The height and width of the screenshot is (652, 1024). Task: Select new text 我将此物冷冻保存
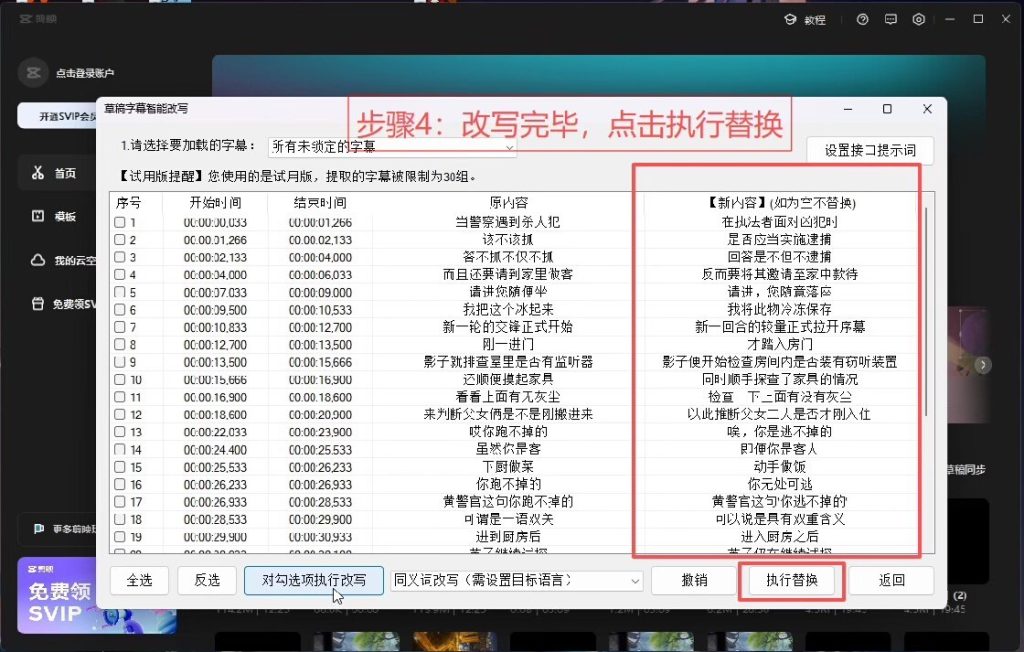tap(779, 309)
